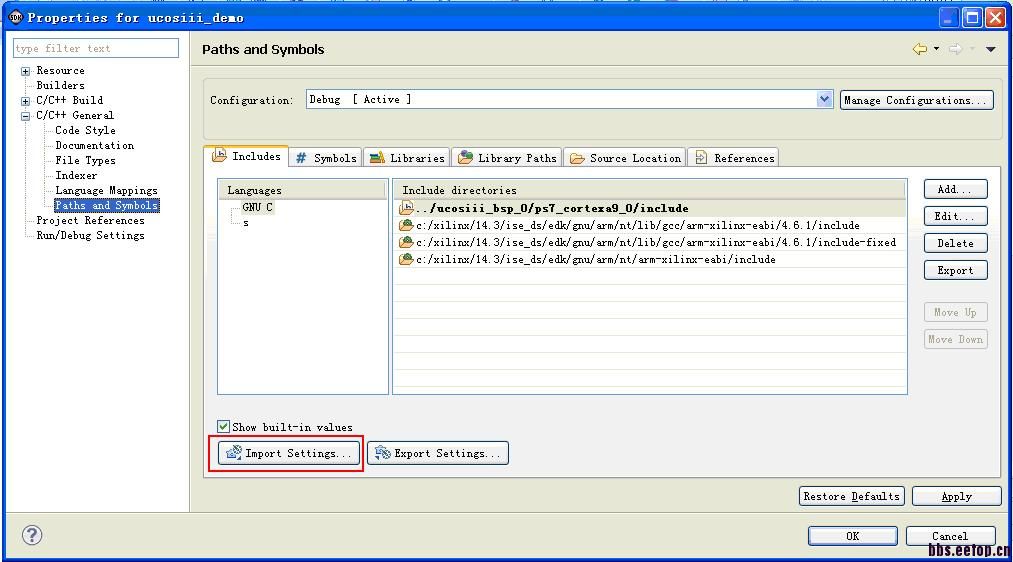Click the back navigation arrow icon
This screenshot has width=1013, height=562.
tap(920, 49)
